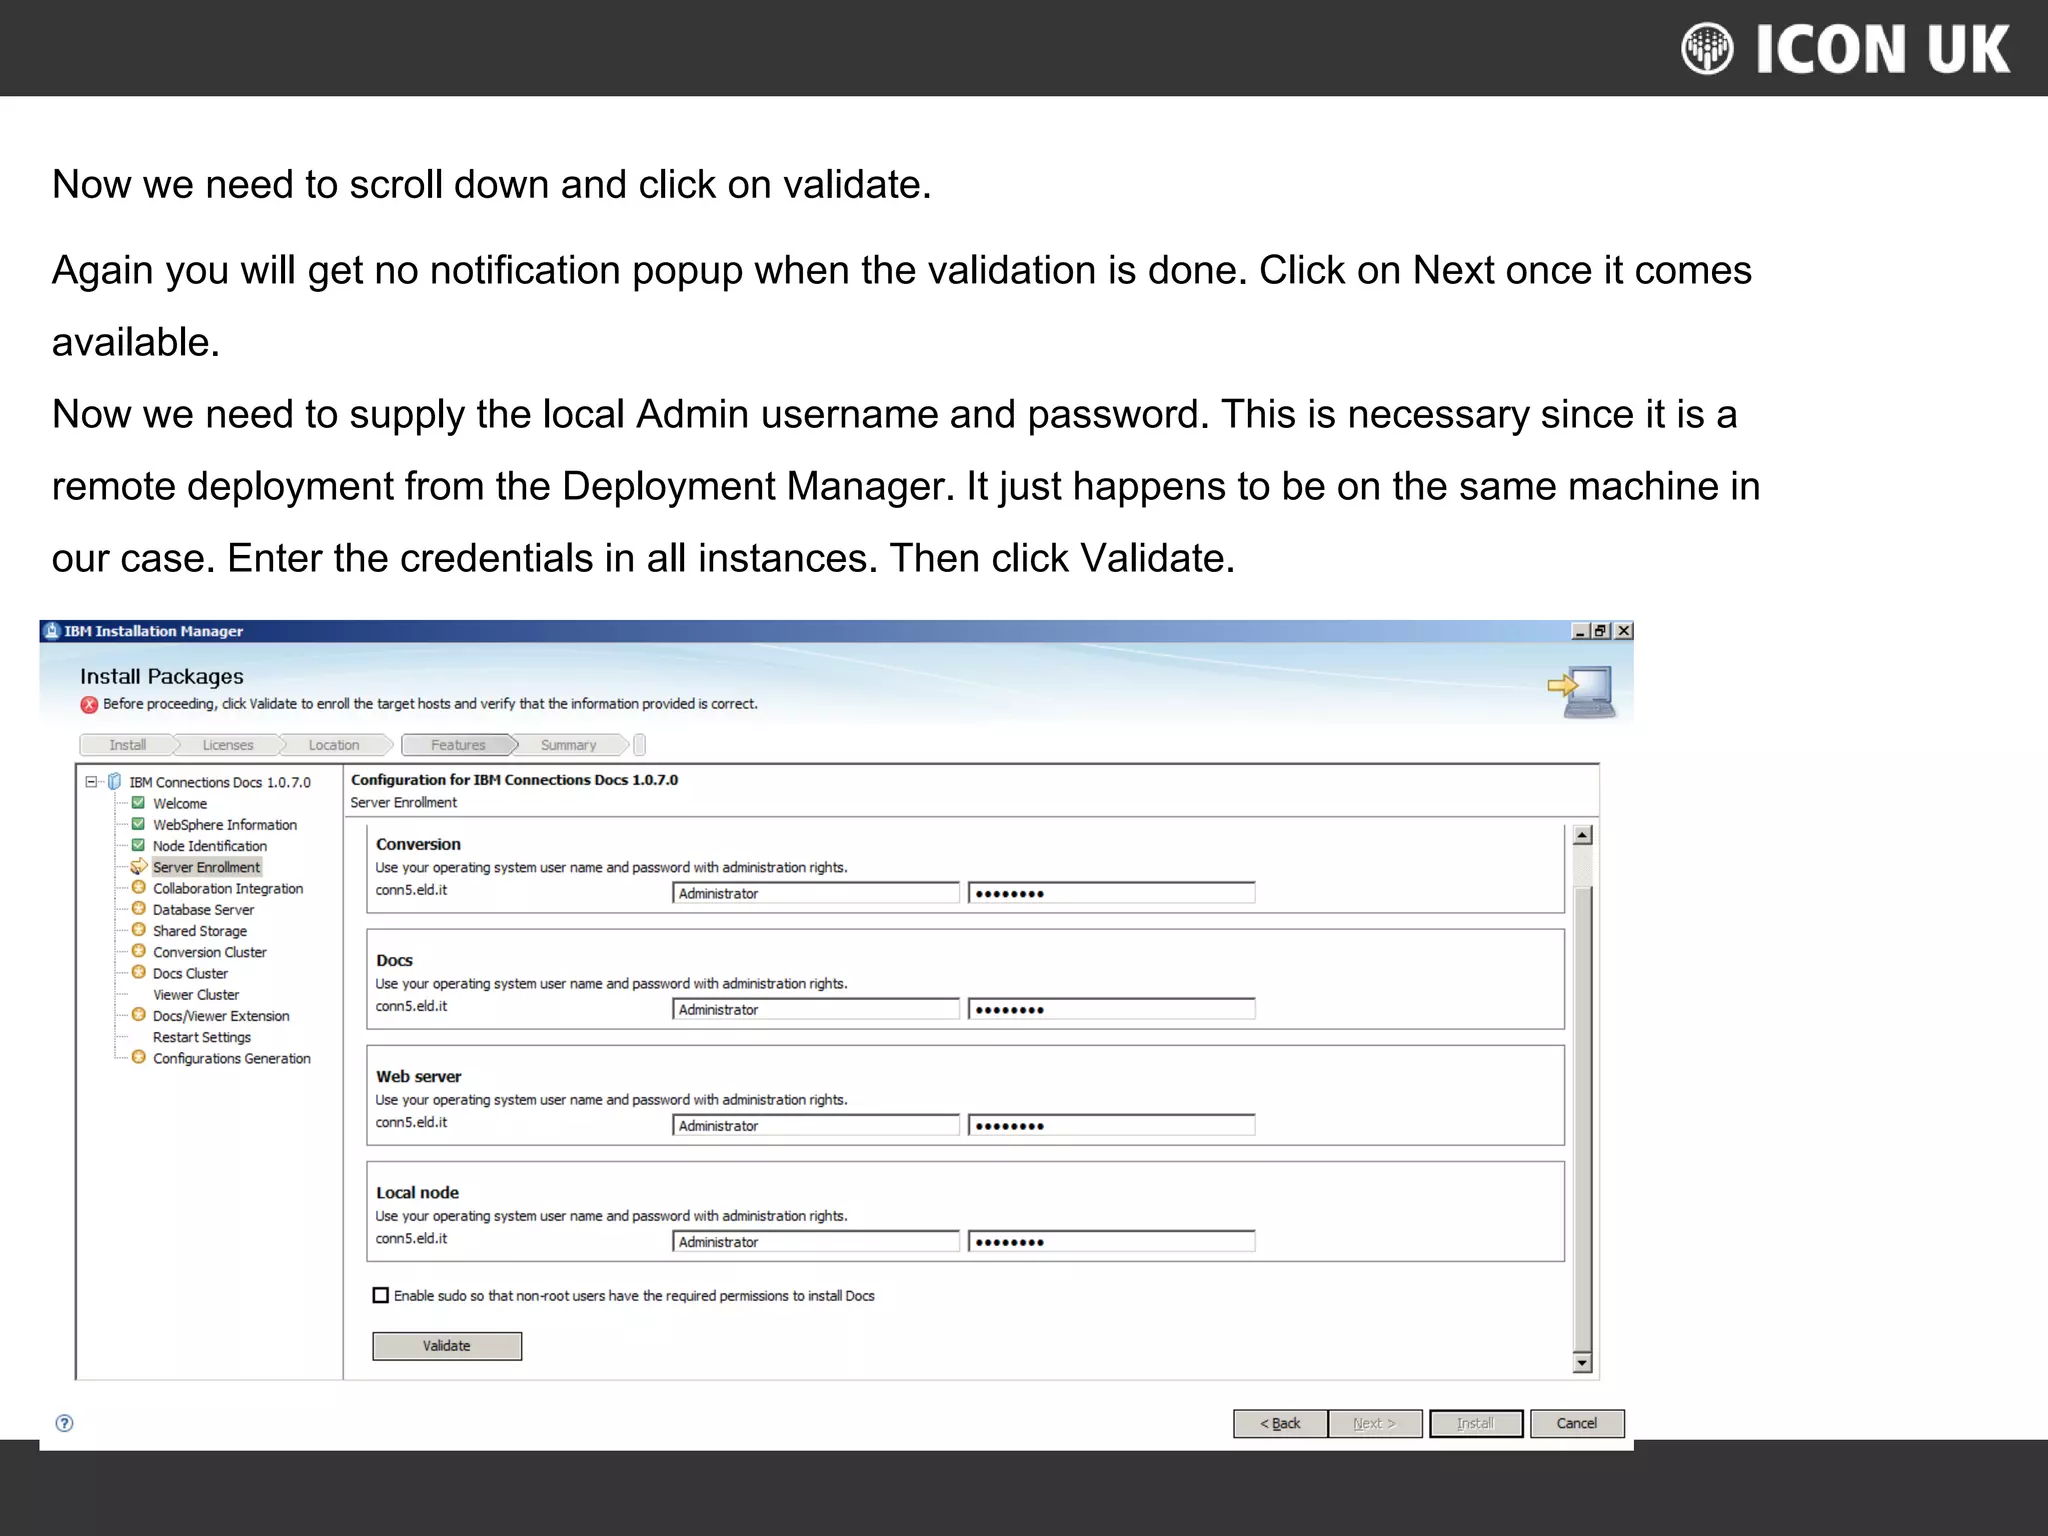Image resolution: width=2048 pixels, height=1536 pixels.
Task: Click the Web server password field
Action: (1112, 1125)
